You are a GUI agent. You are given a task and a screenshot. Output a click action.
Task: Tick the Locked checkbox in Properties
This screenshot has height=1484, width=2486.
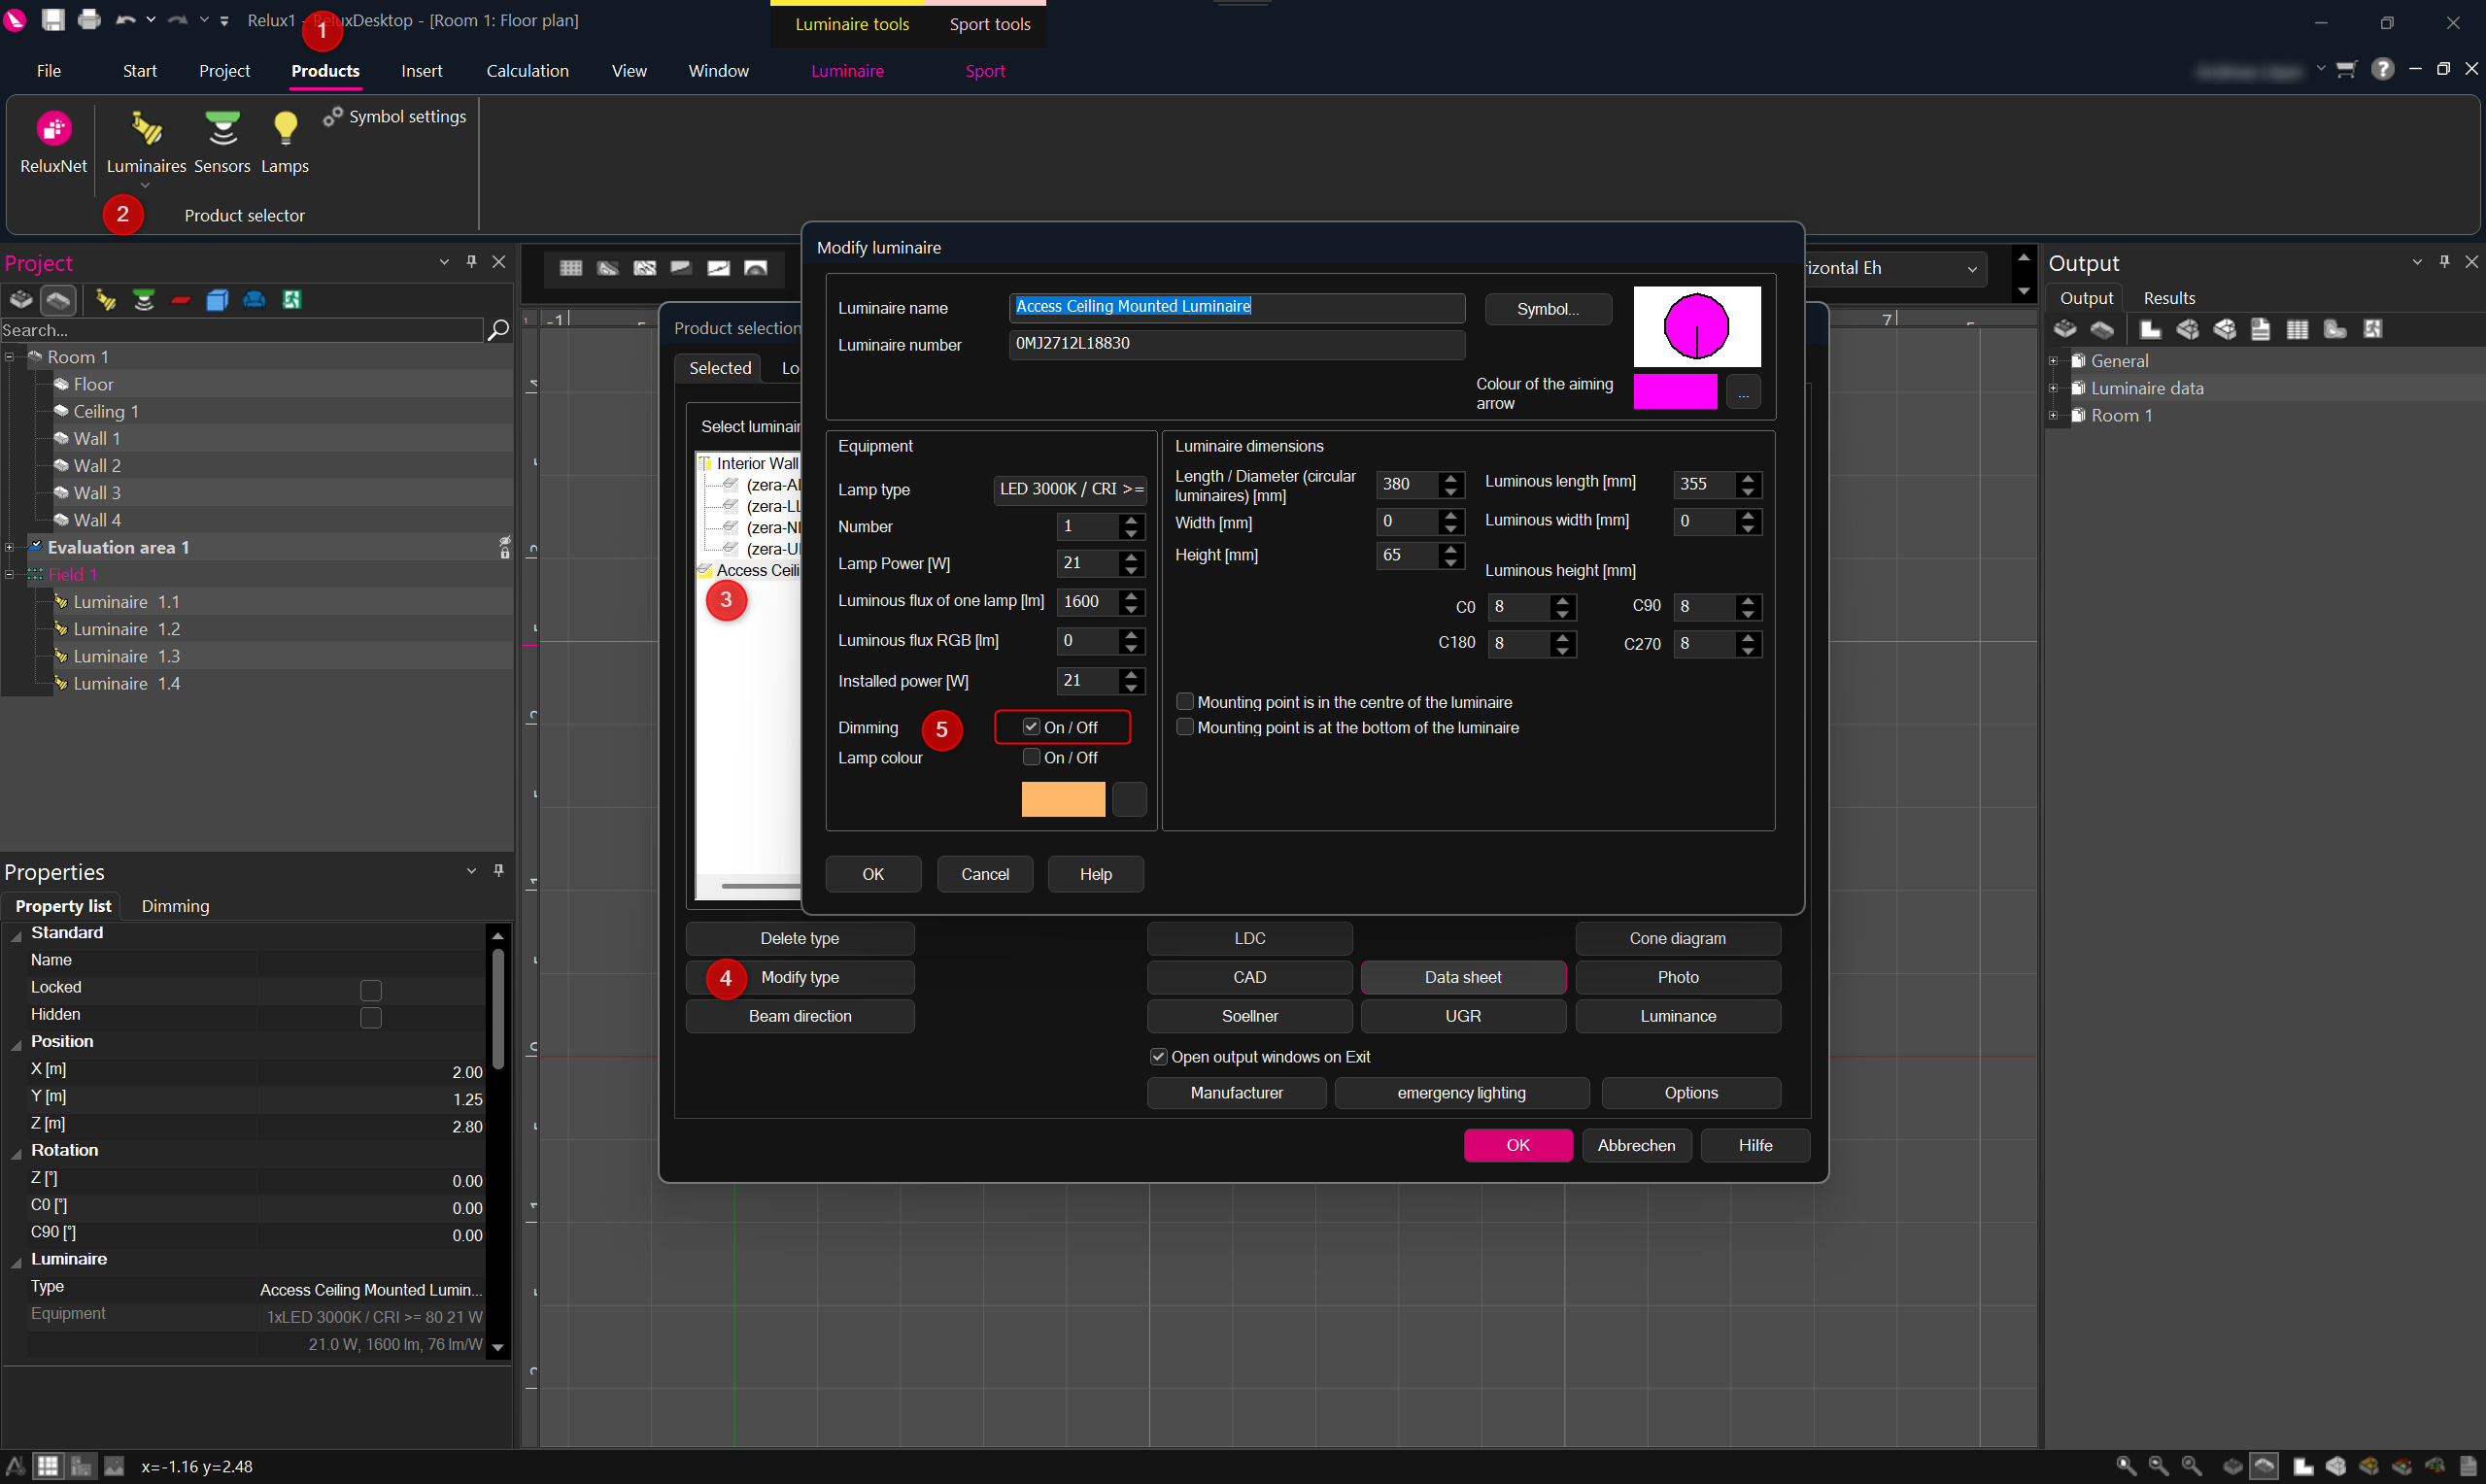[371, 990]
